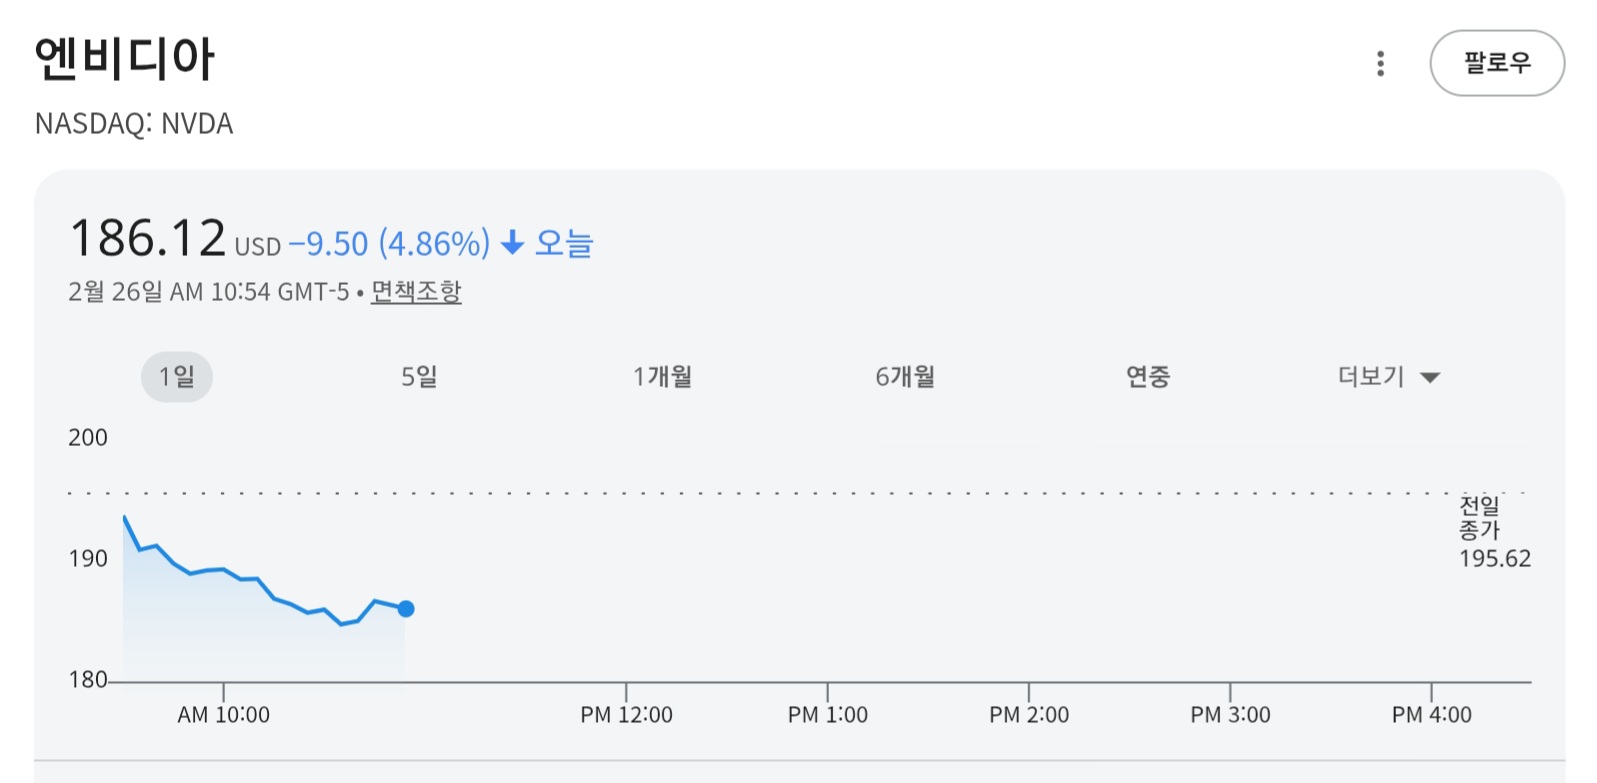Open the three-dot more options menu

tap(1380, 64)
